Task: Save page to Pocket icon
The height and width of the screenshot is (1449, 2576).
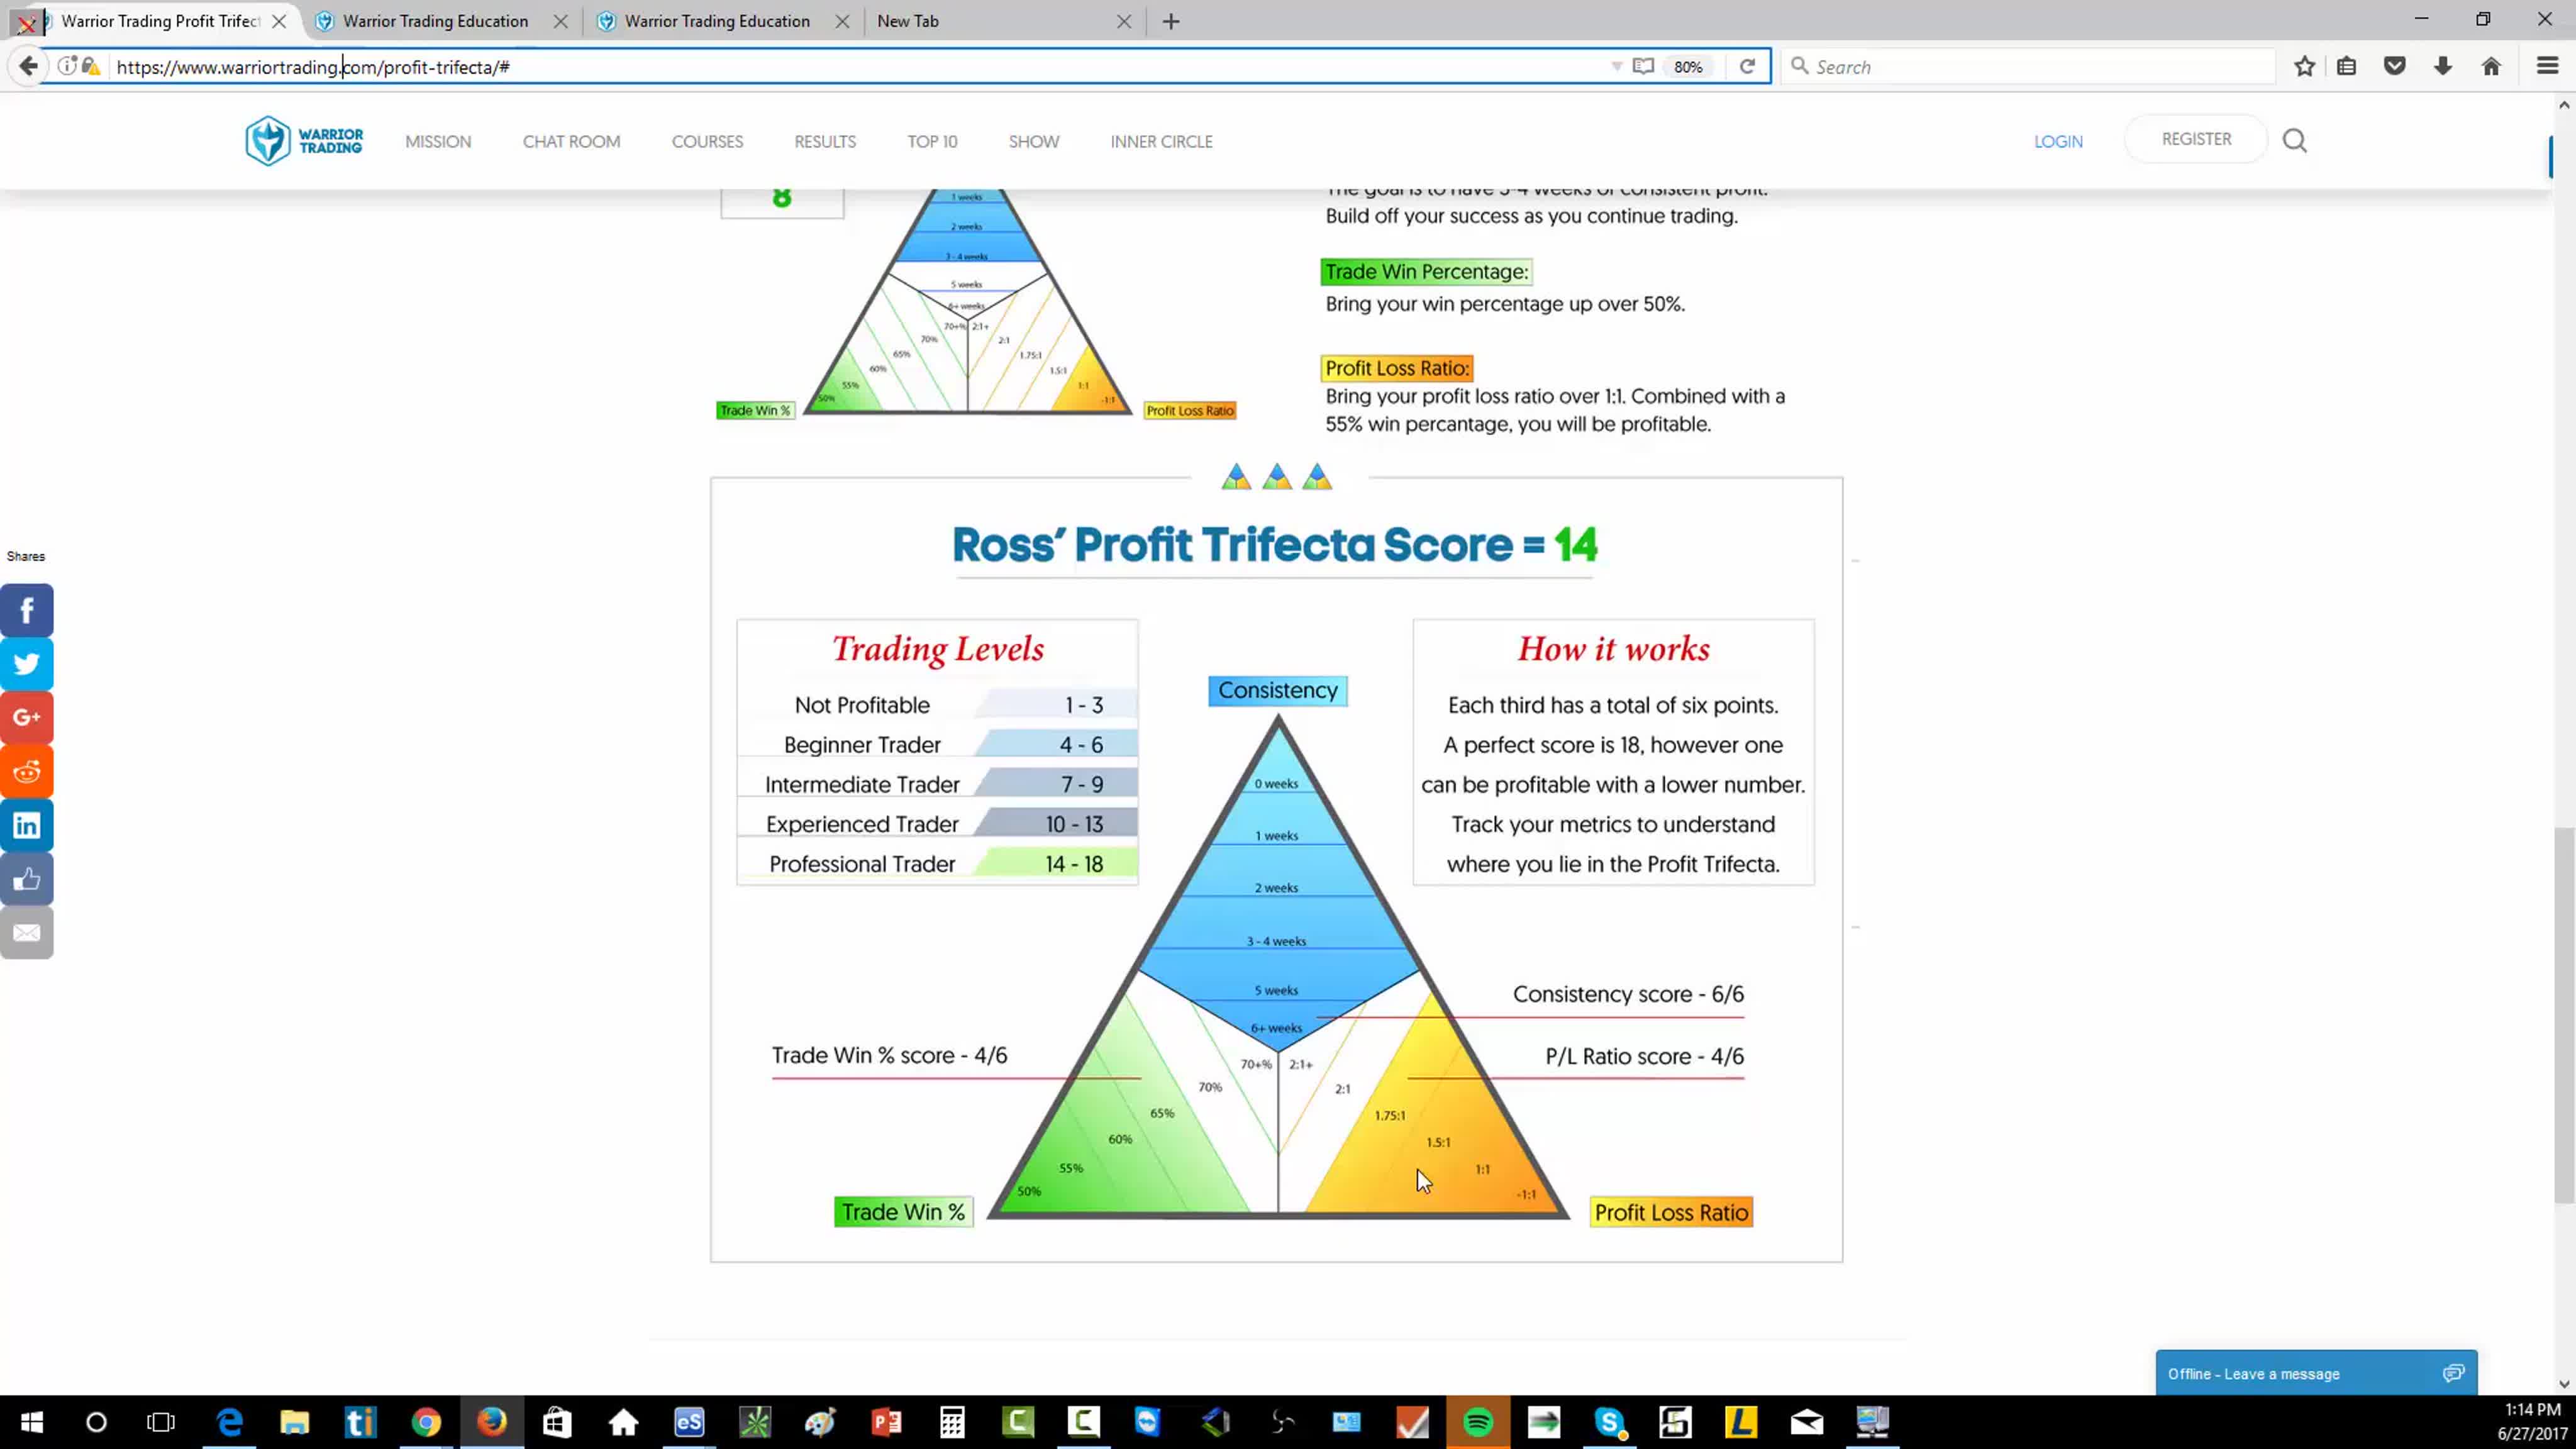Action: point(2395,67)
